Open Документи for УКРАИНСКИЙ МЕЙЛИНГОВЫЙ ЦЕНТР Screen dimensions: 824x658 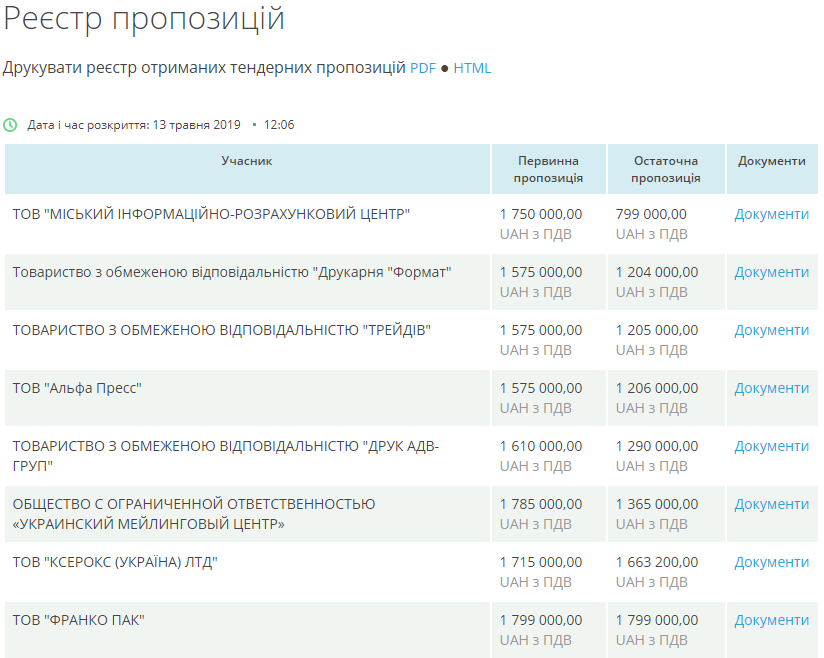[771, 504]
